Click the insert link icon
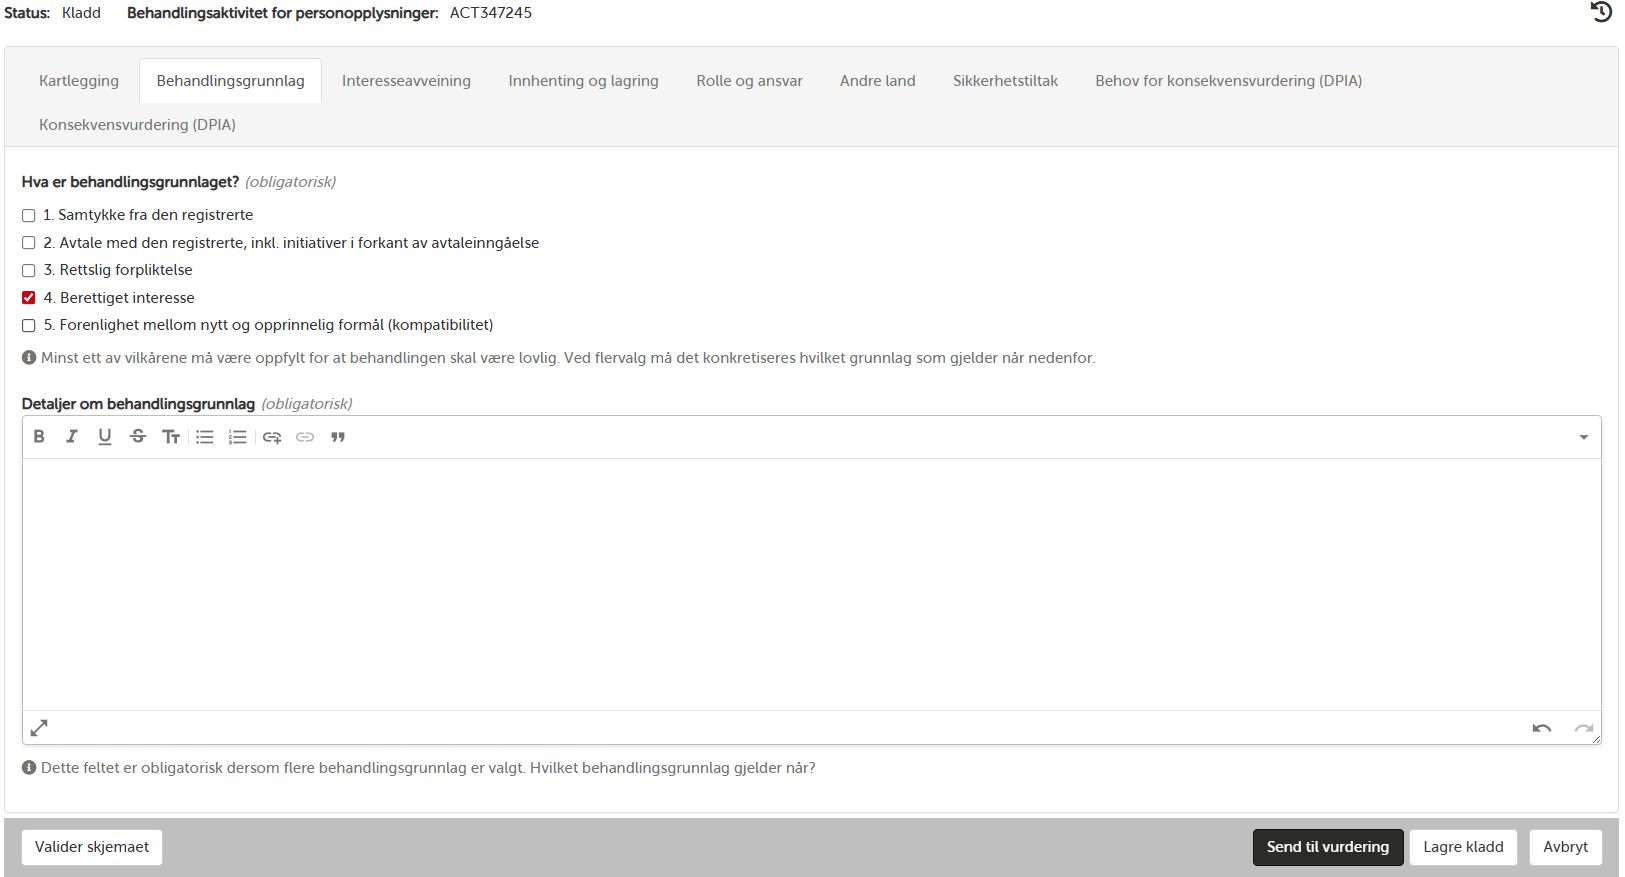This screenshot has height=877, width=1625. [x=272, y=437]
